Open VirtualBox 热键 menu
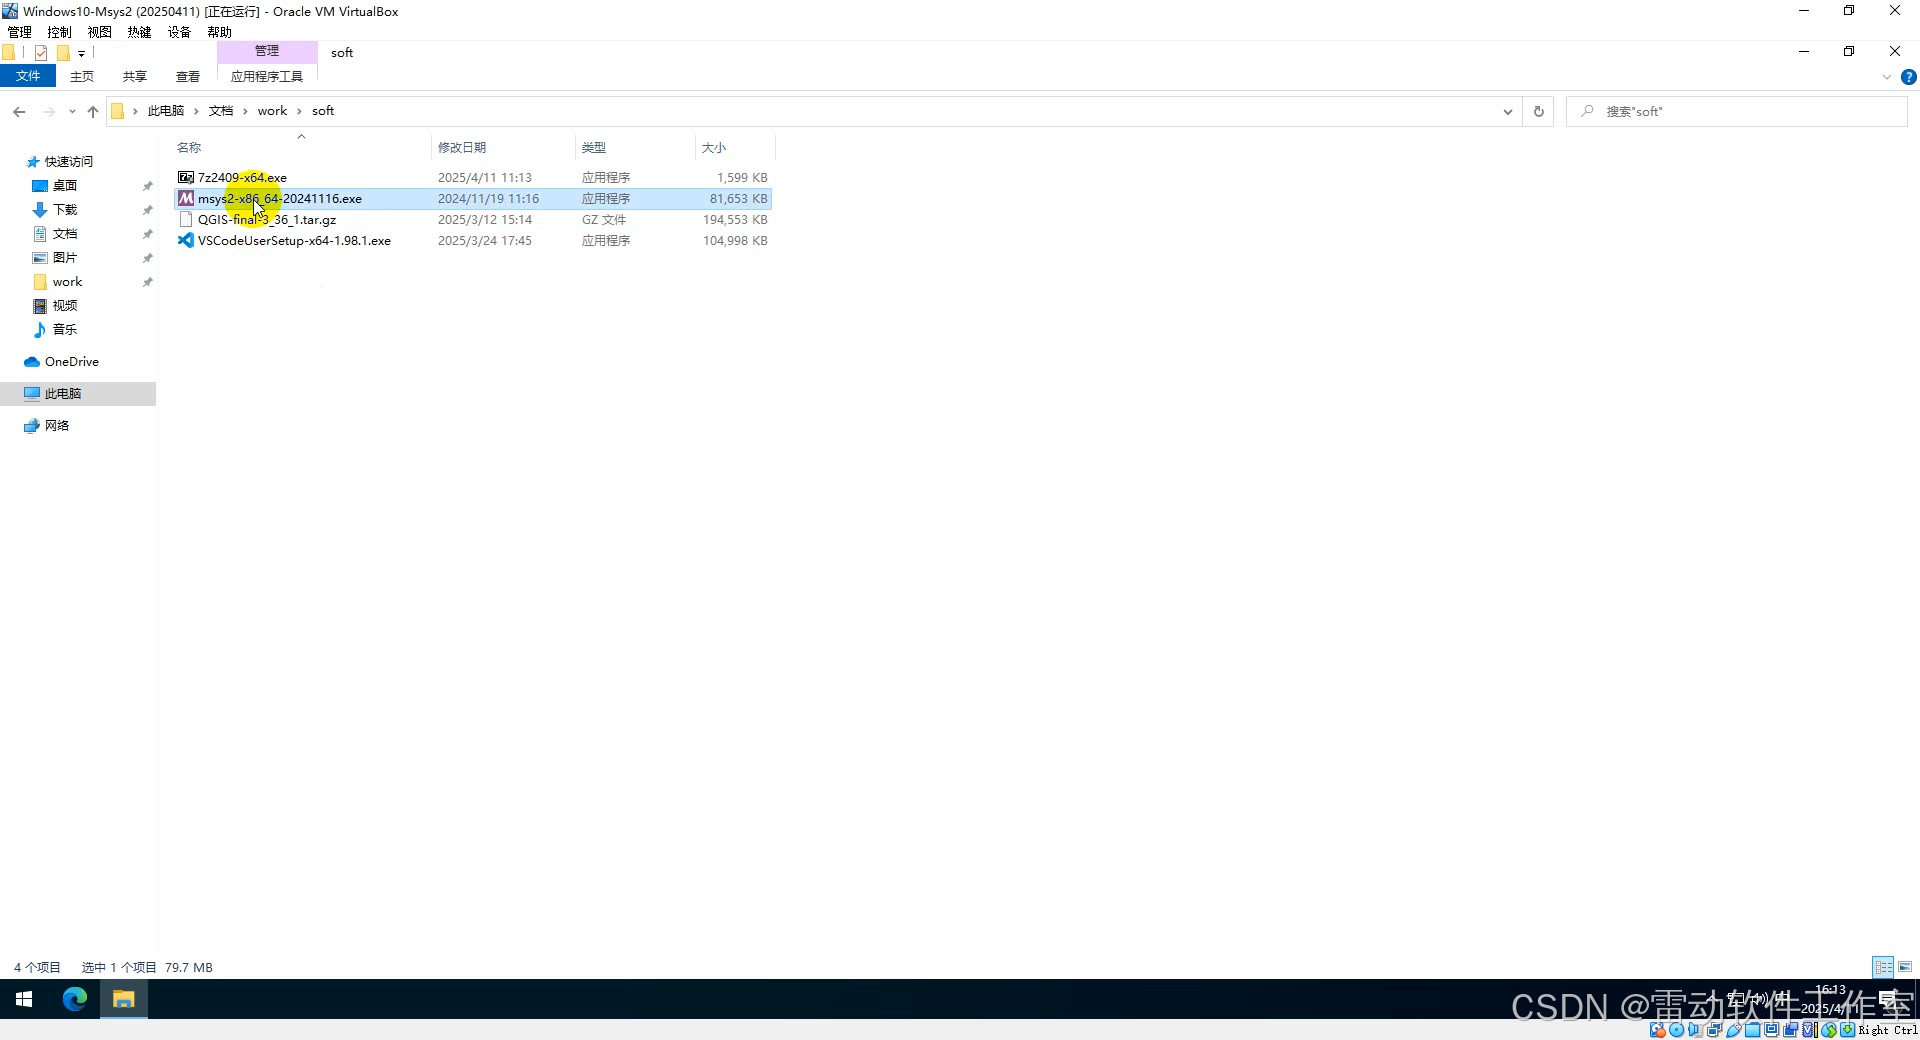Viewport: 1920px width, 1040px height. [140, 32]
